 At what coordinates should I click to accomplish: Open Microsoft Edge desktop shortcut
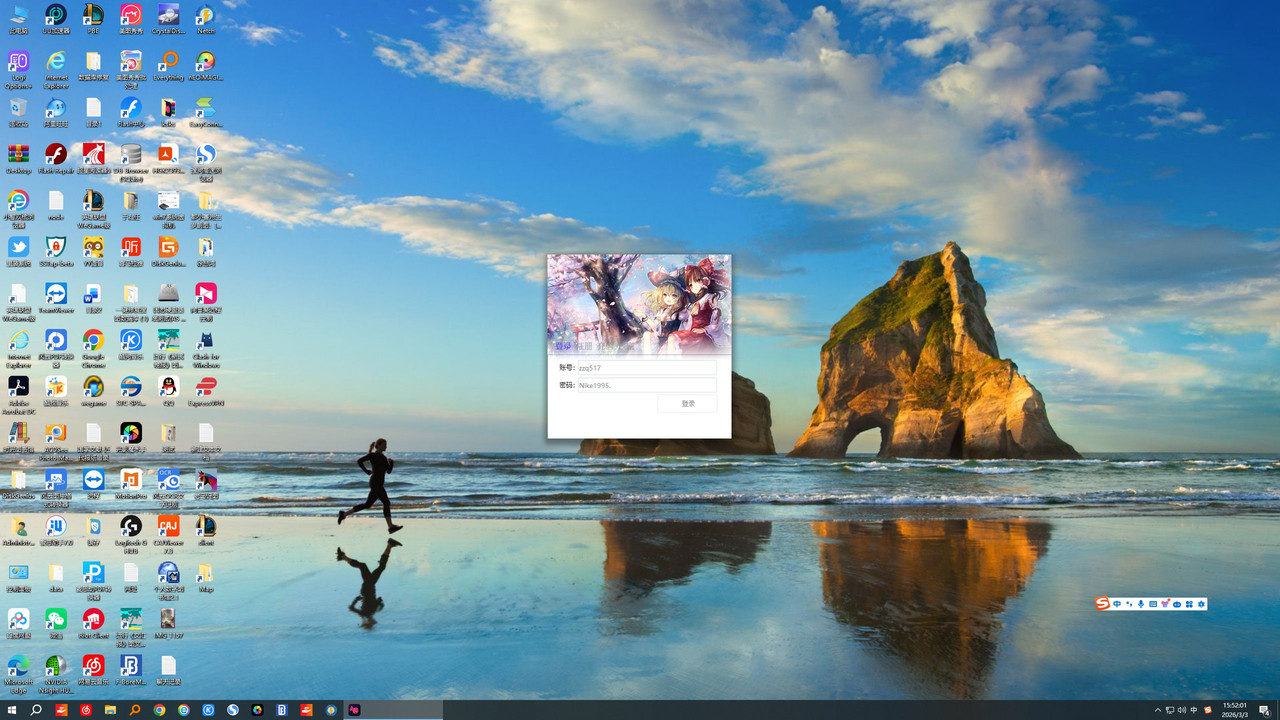[18, 673]
